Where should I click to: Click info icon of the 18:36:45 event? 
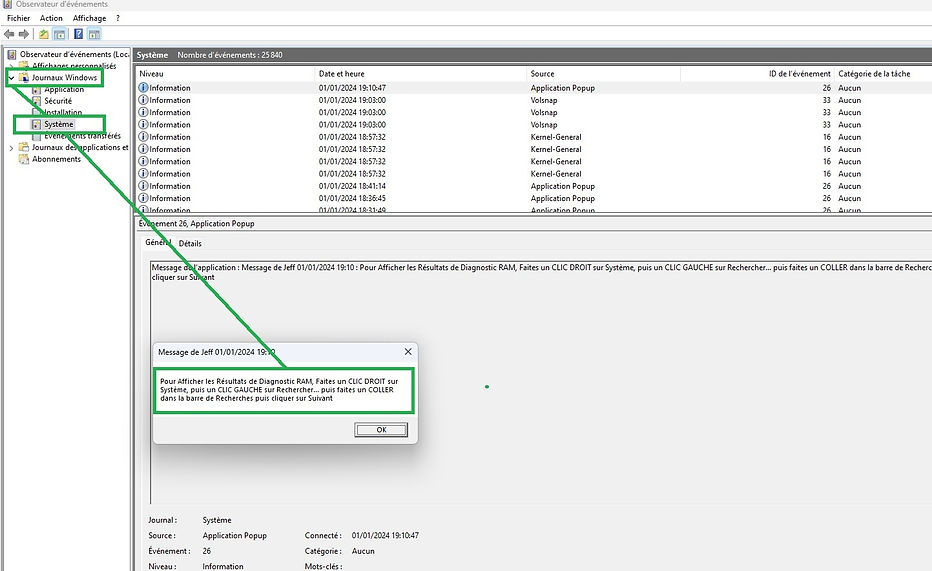tap(143, 198)
